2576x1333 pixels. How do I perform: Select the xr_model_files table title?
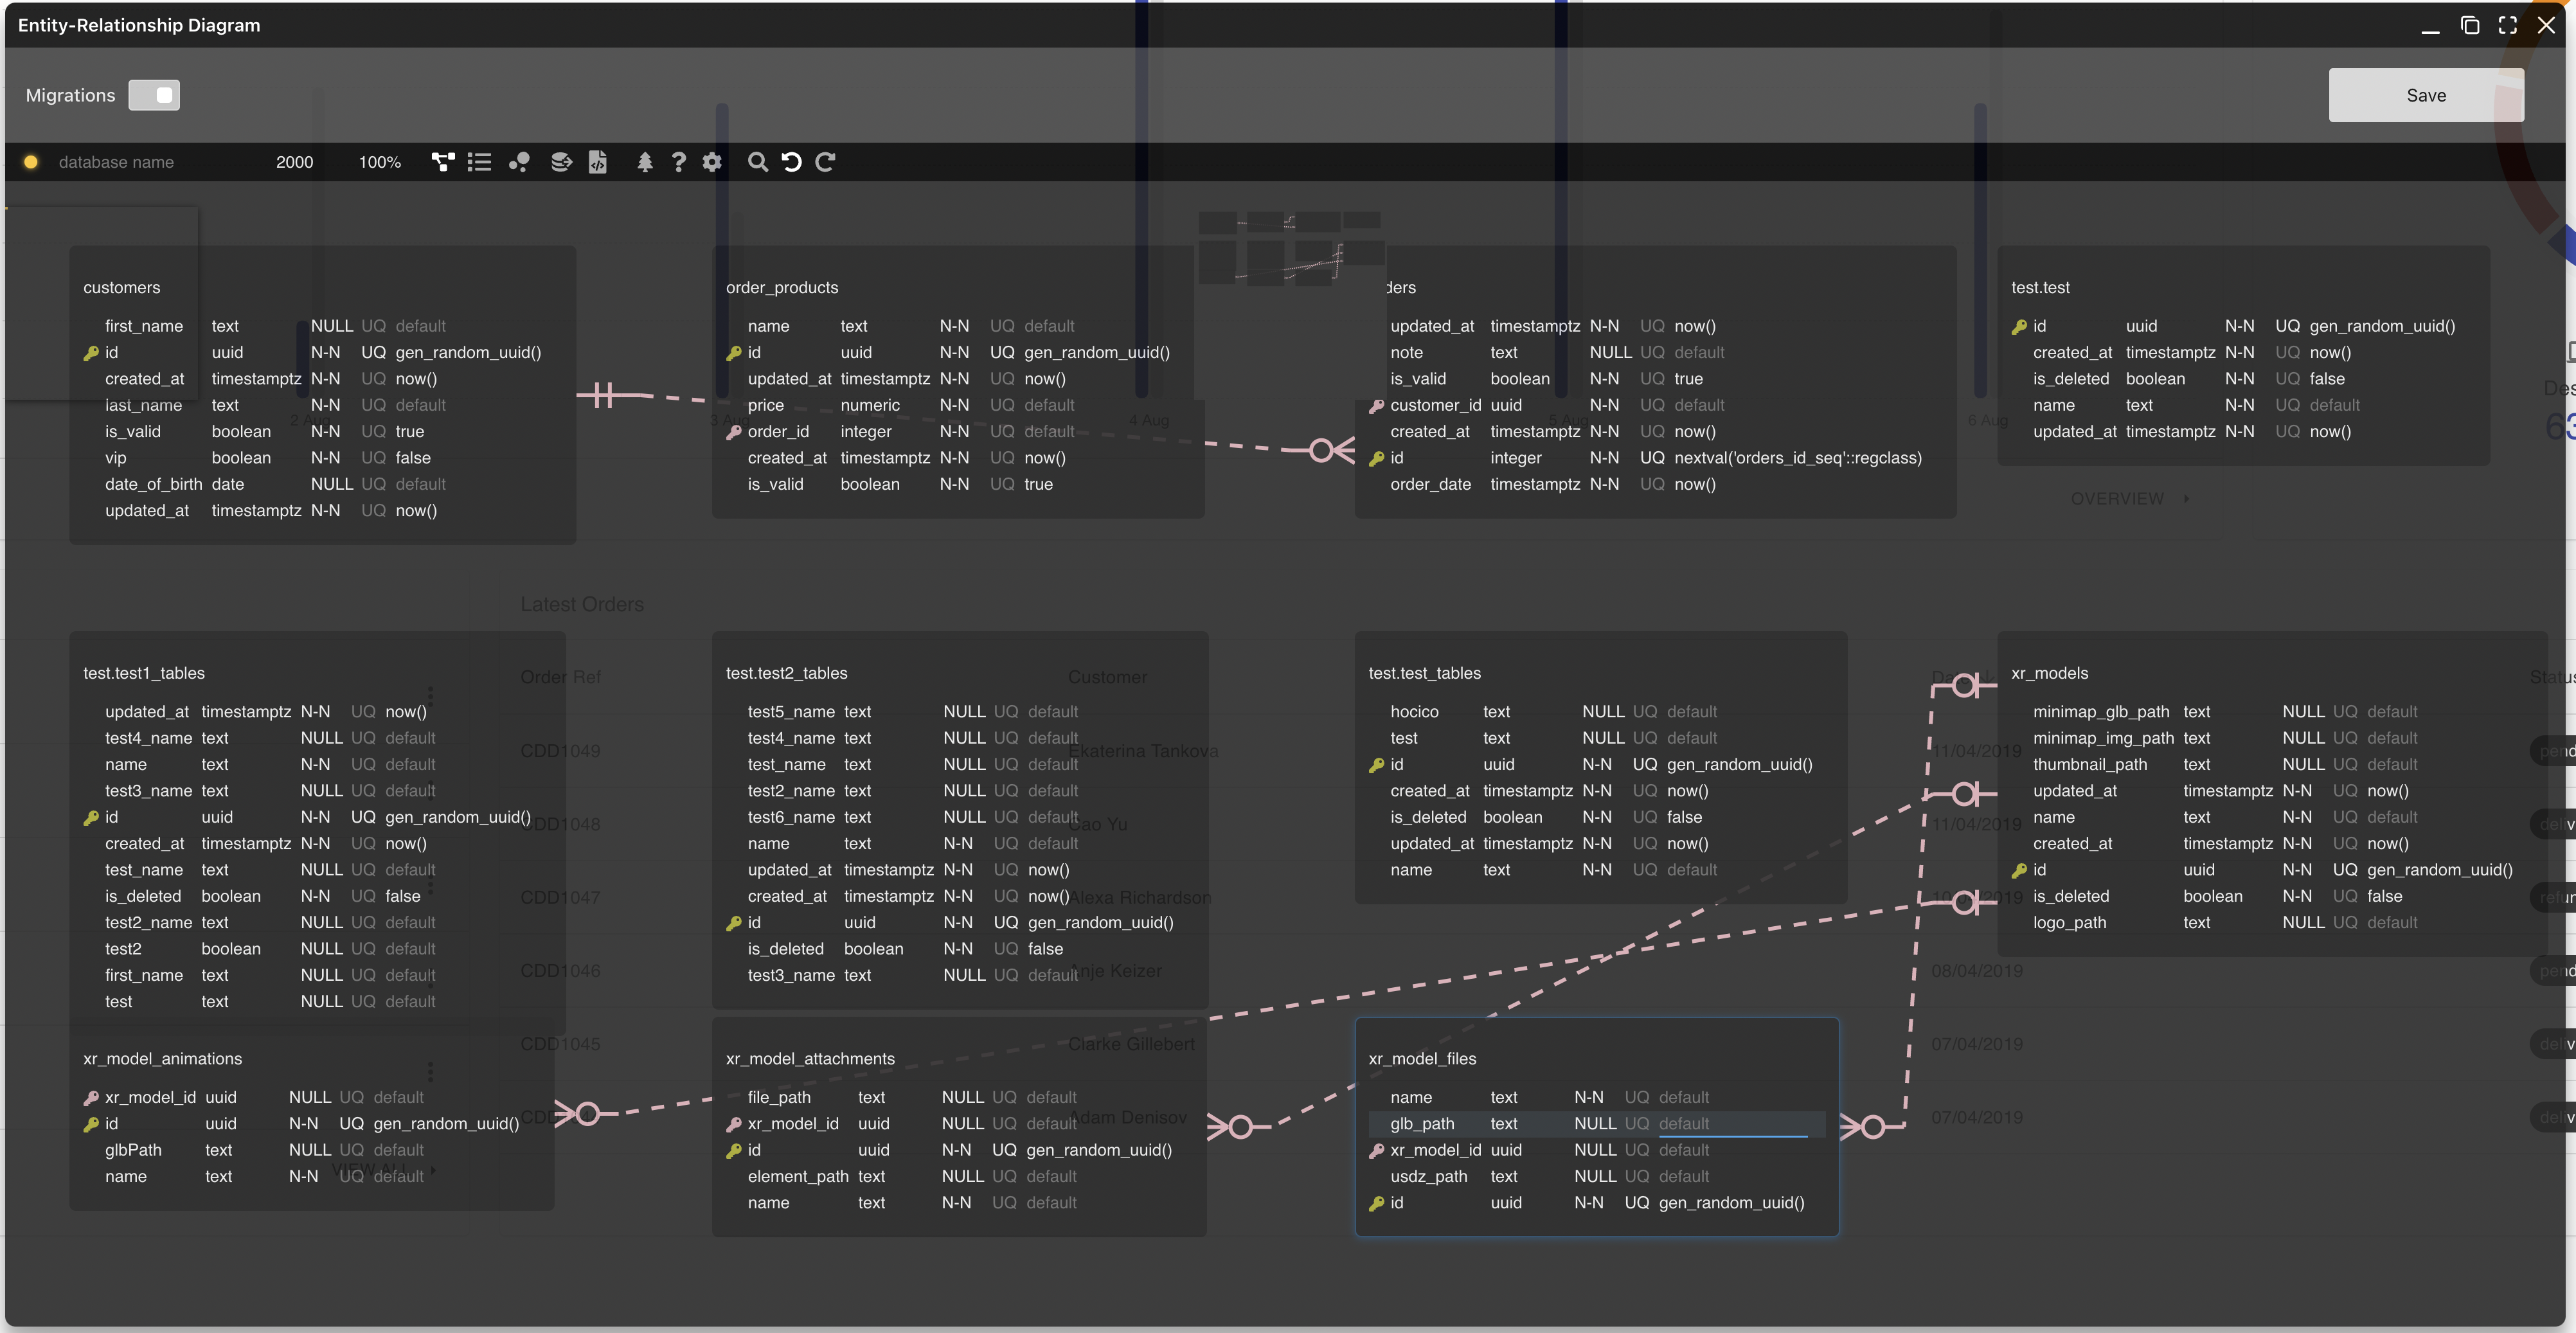pyautogui.click(x=1422, y=1059)
